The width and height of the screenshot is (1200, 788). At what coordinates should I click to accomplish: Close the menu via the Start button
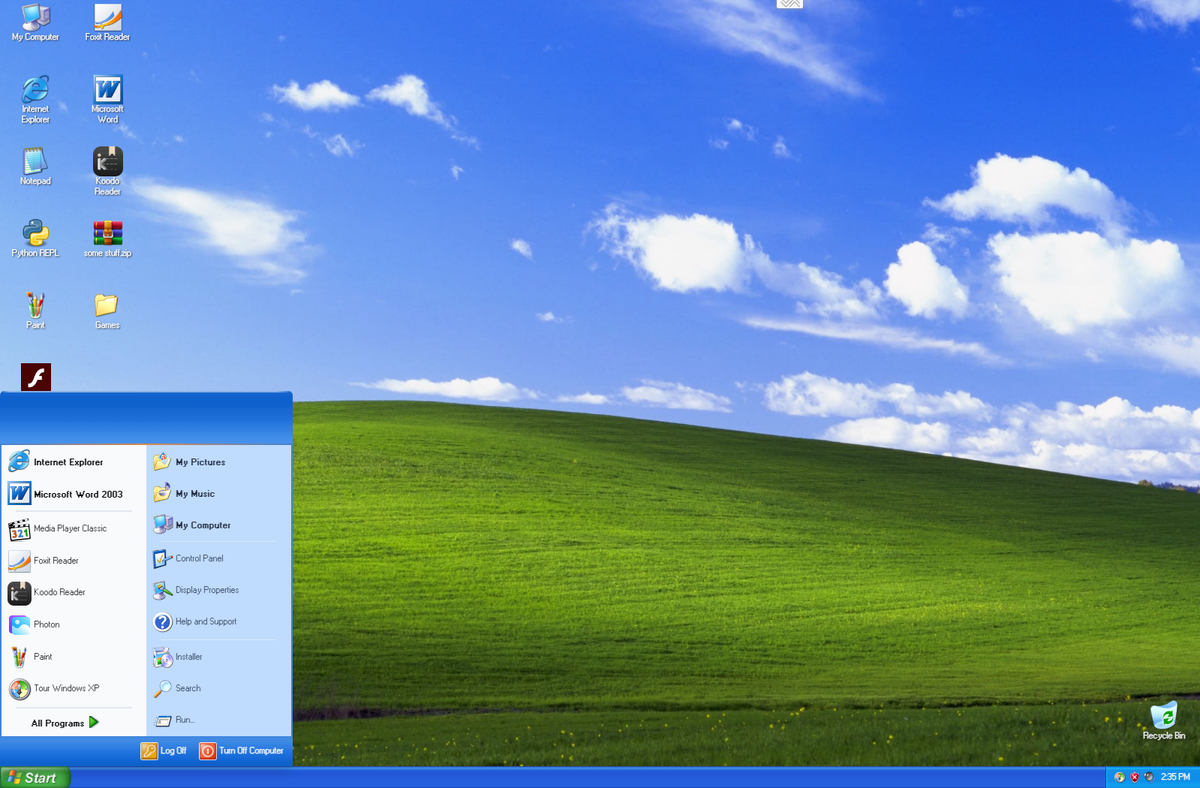click(35, 777)
